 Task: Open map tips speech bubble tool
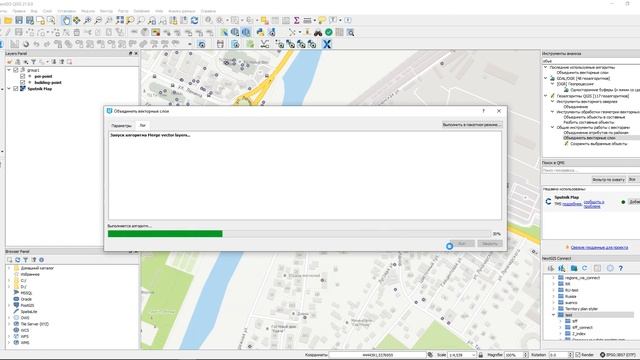(x=322, y=20)
